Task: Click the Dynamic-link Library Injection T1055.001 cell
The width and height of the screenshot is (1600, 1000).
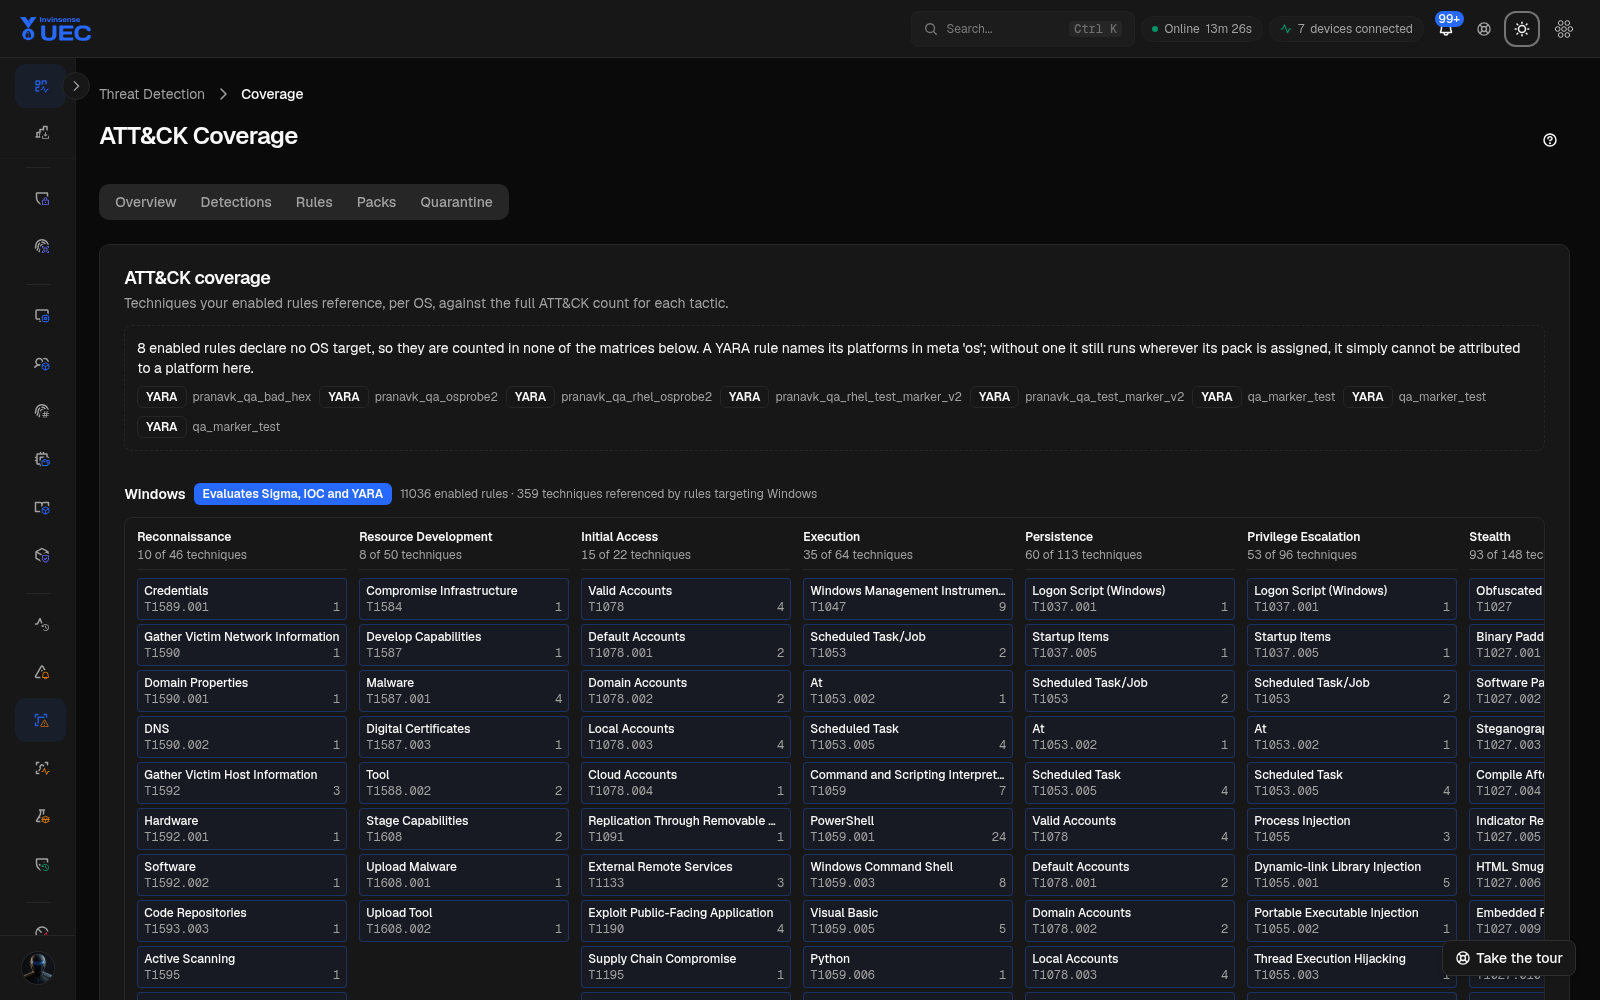Action: pos(1352,875)
